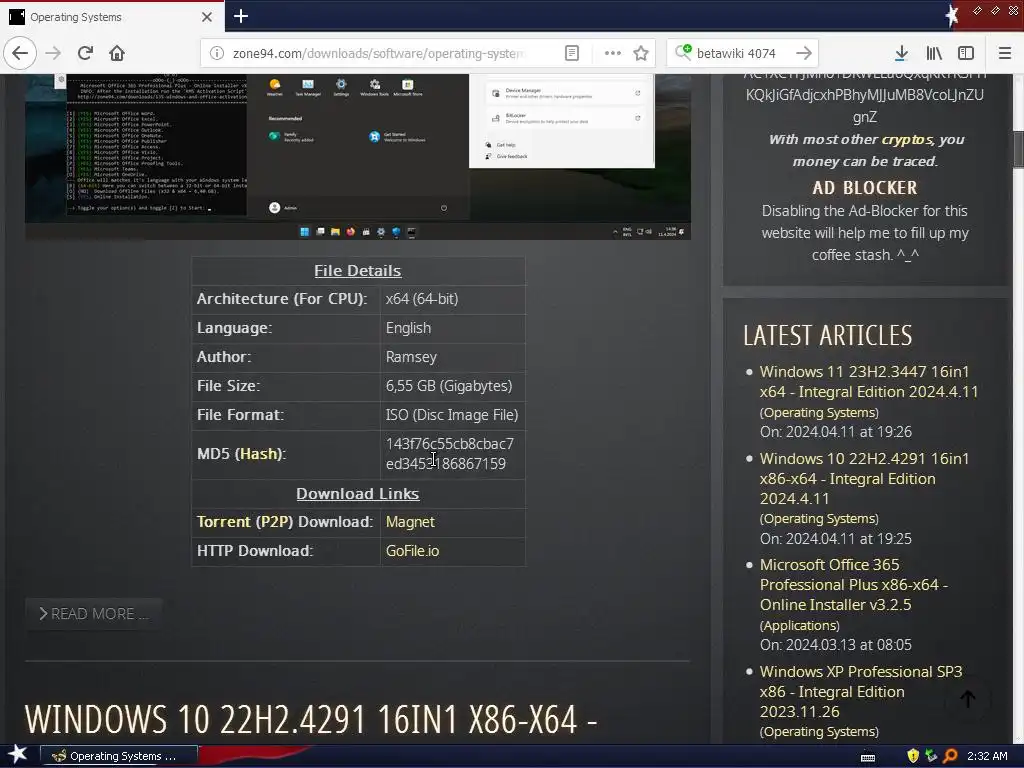This screenshot has width=1024, height=768.
Task: Click the forward navigation arrow
Action: click(53, 53)
